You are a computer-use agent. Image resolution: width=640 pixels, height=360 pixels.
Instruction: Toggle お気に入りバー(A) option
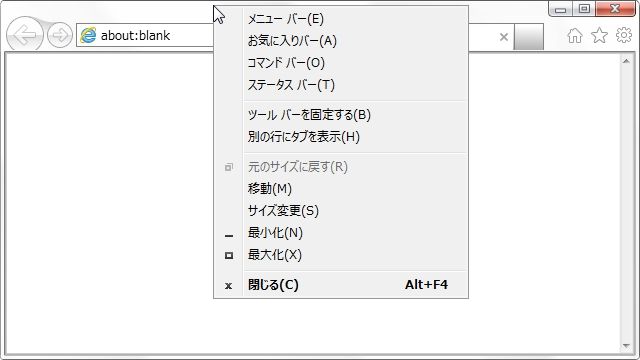click(341, 41)
